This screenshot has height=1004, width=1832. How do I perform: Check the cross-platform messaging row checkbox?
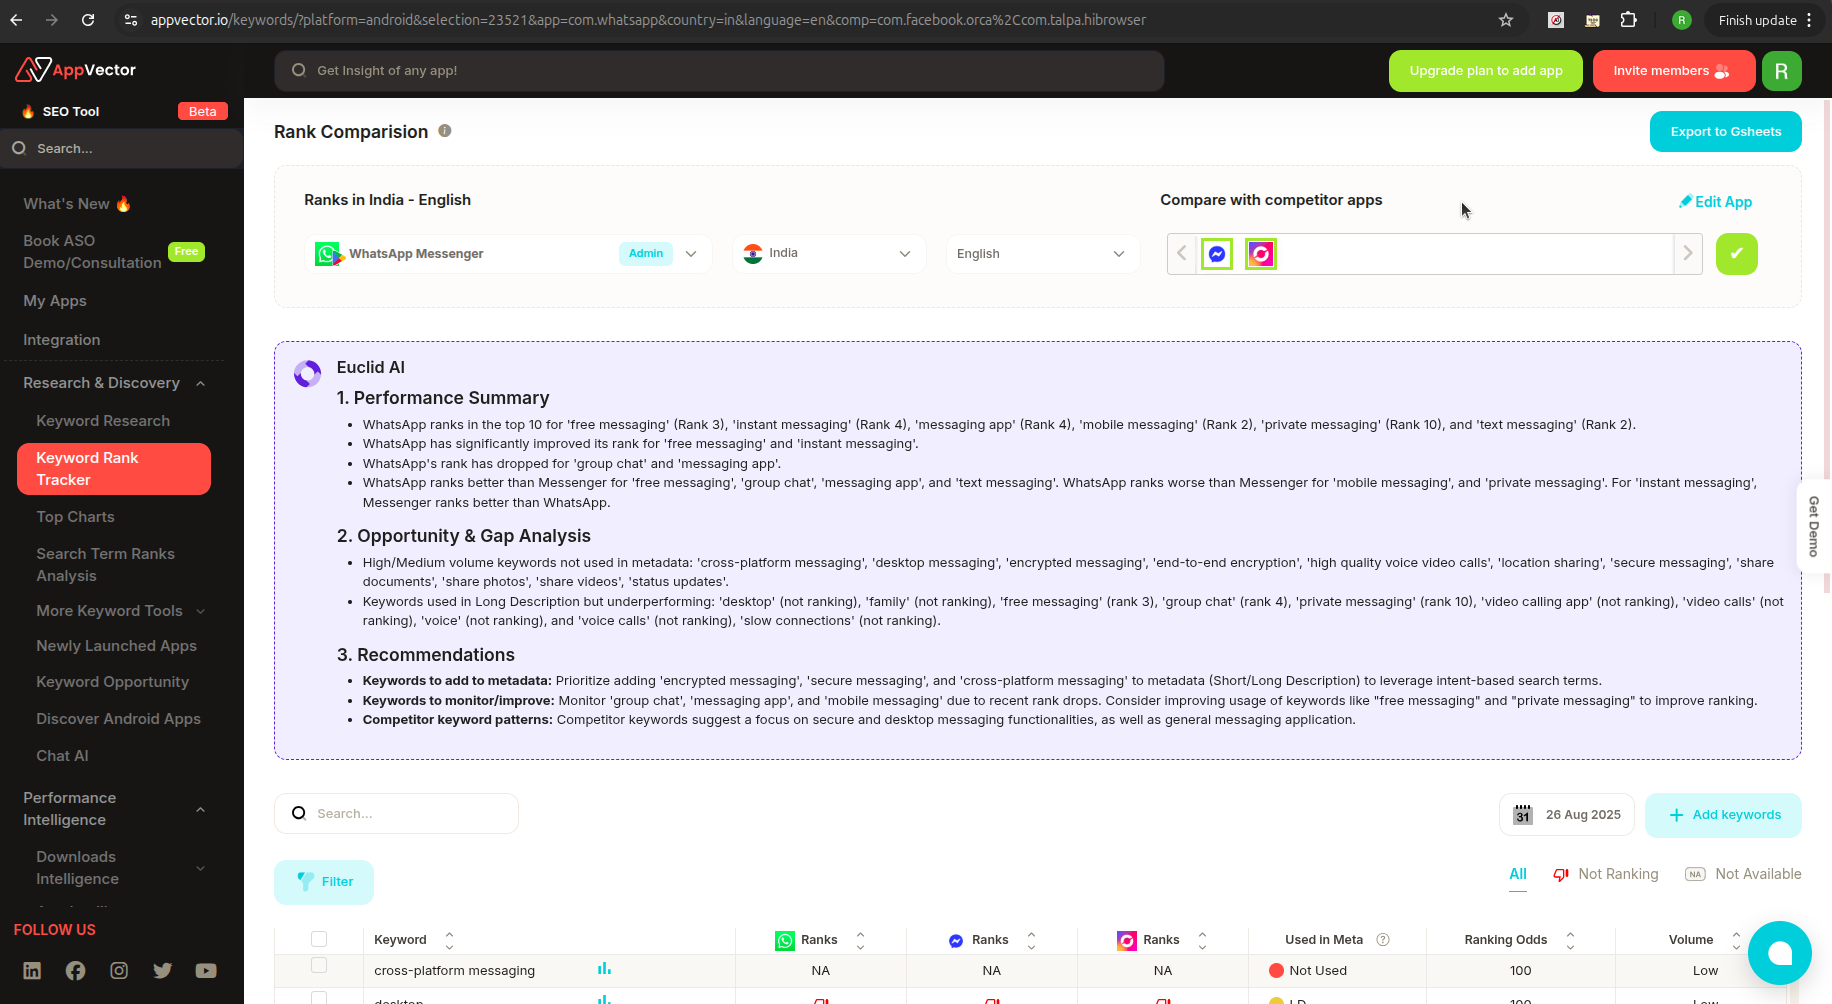point(319,965)
